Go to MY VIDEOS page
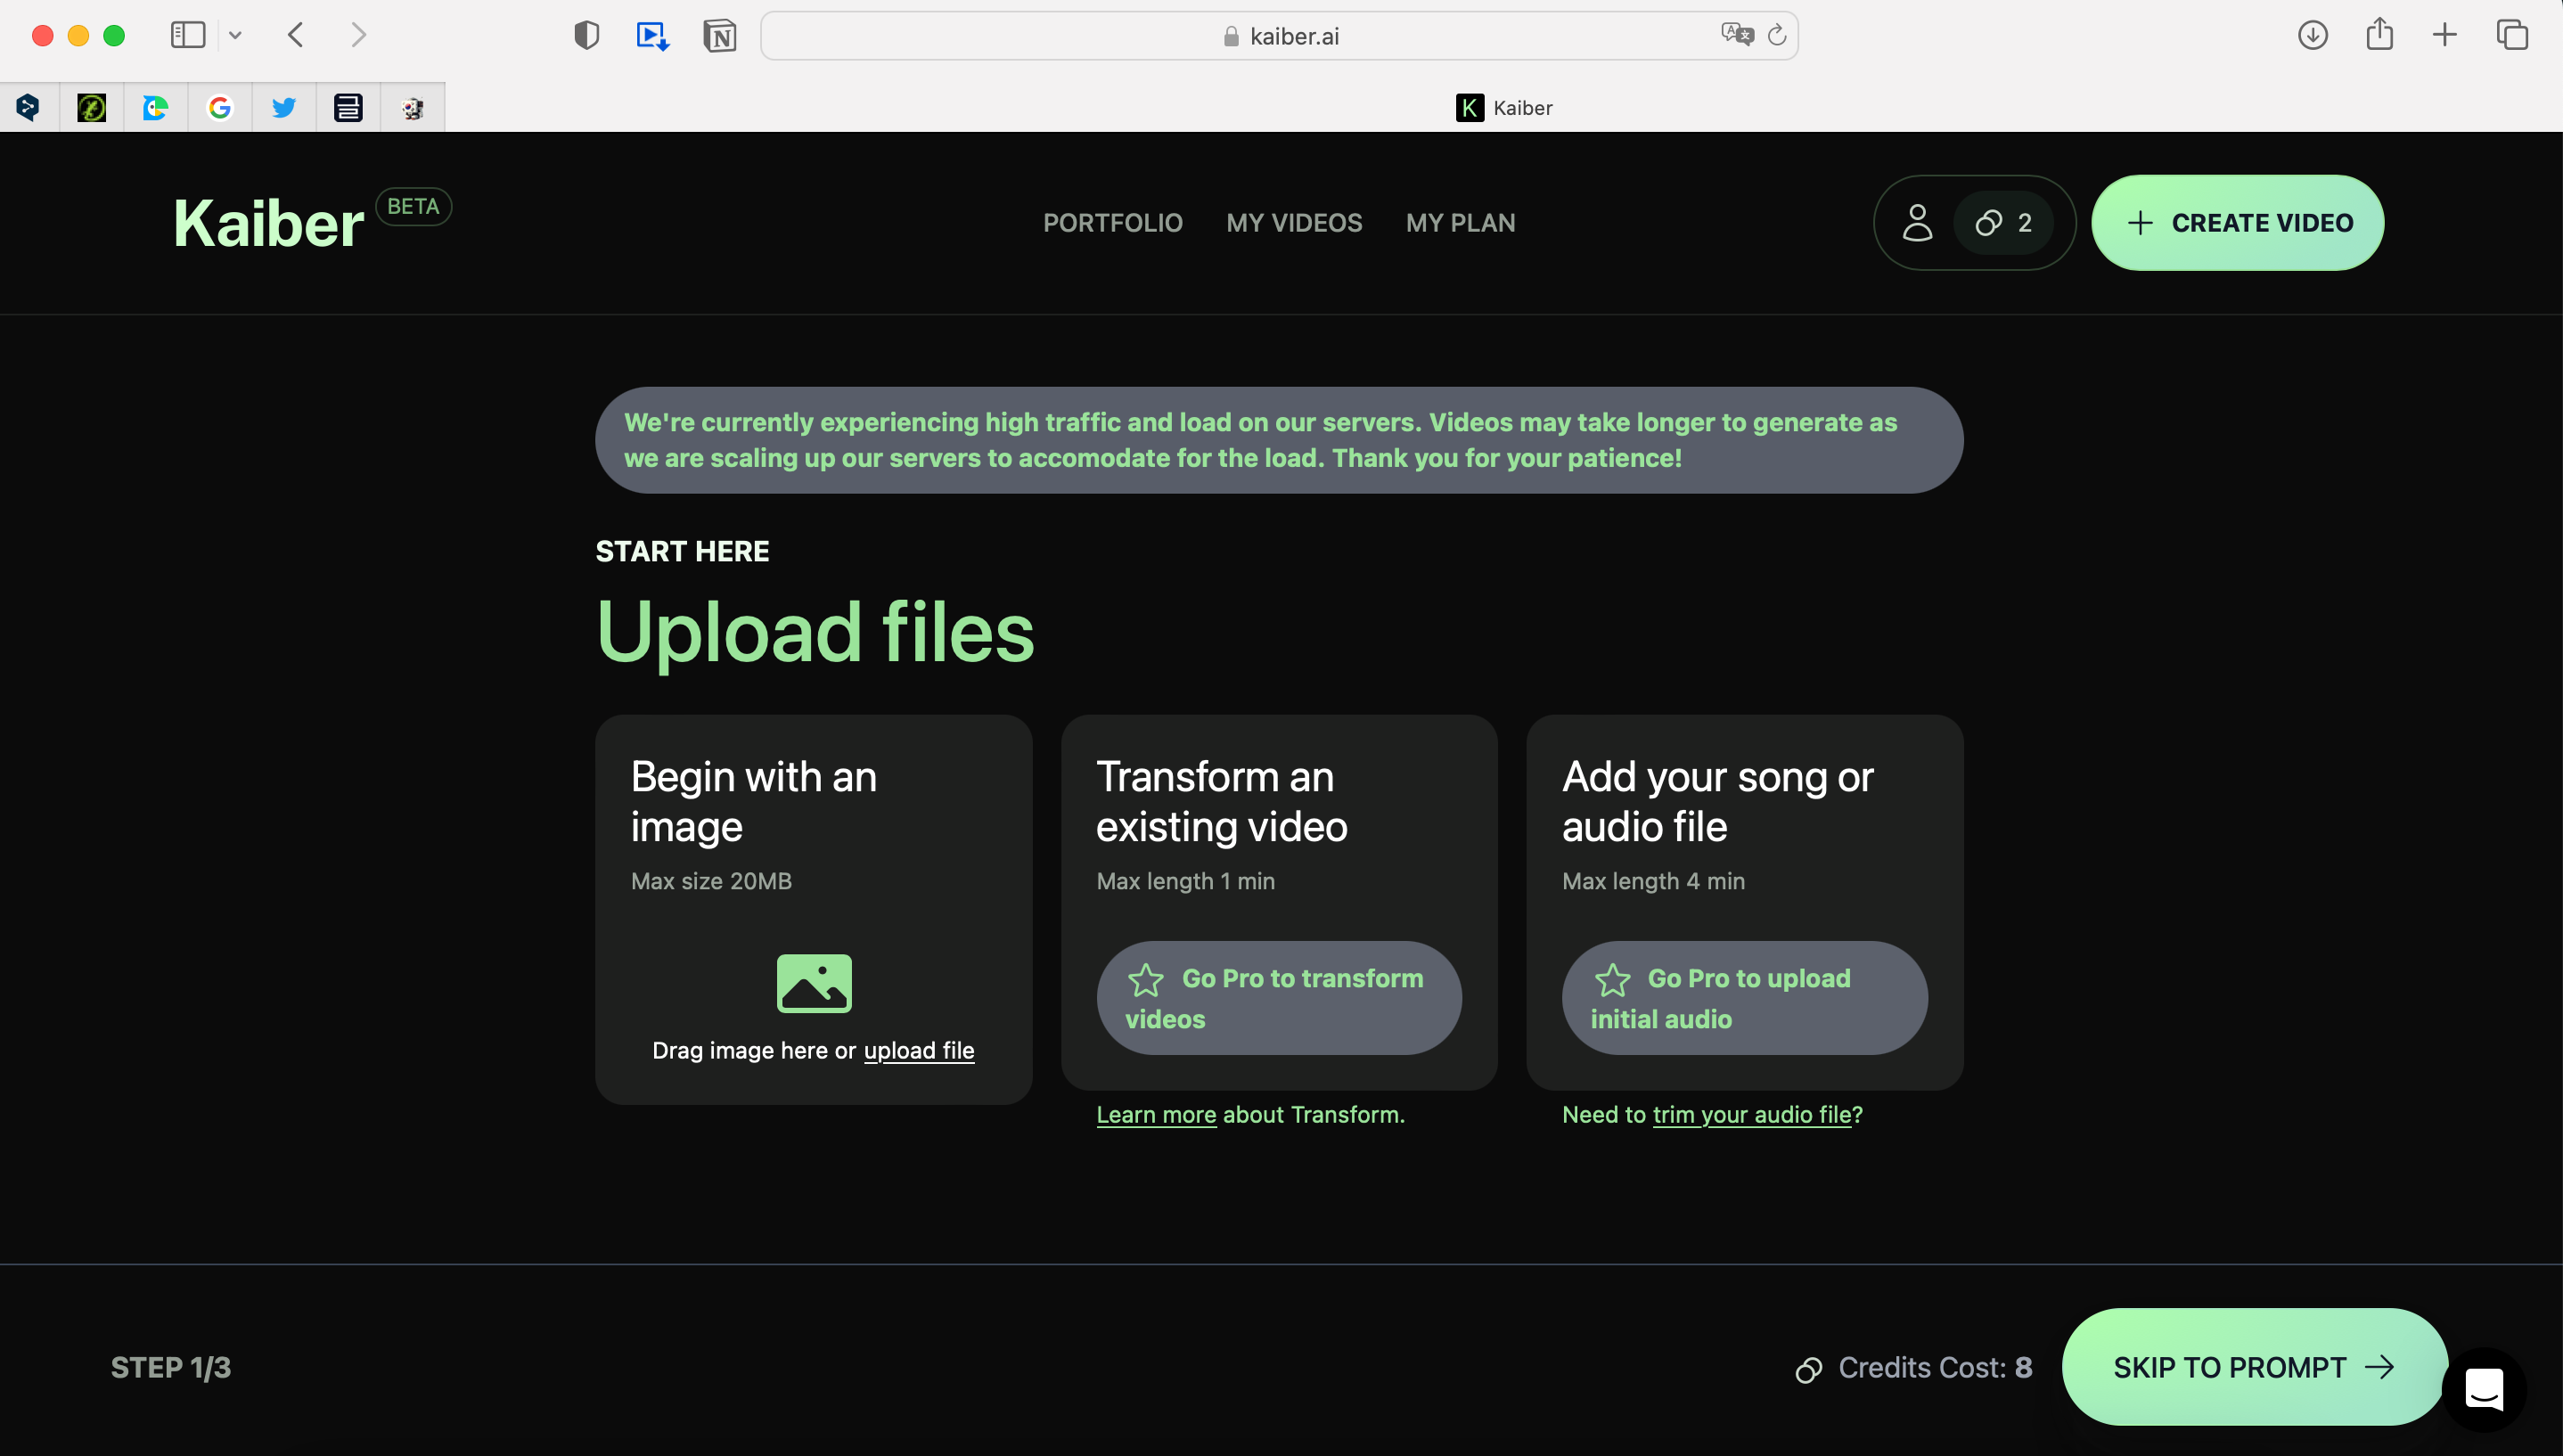 point(1293,222)
